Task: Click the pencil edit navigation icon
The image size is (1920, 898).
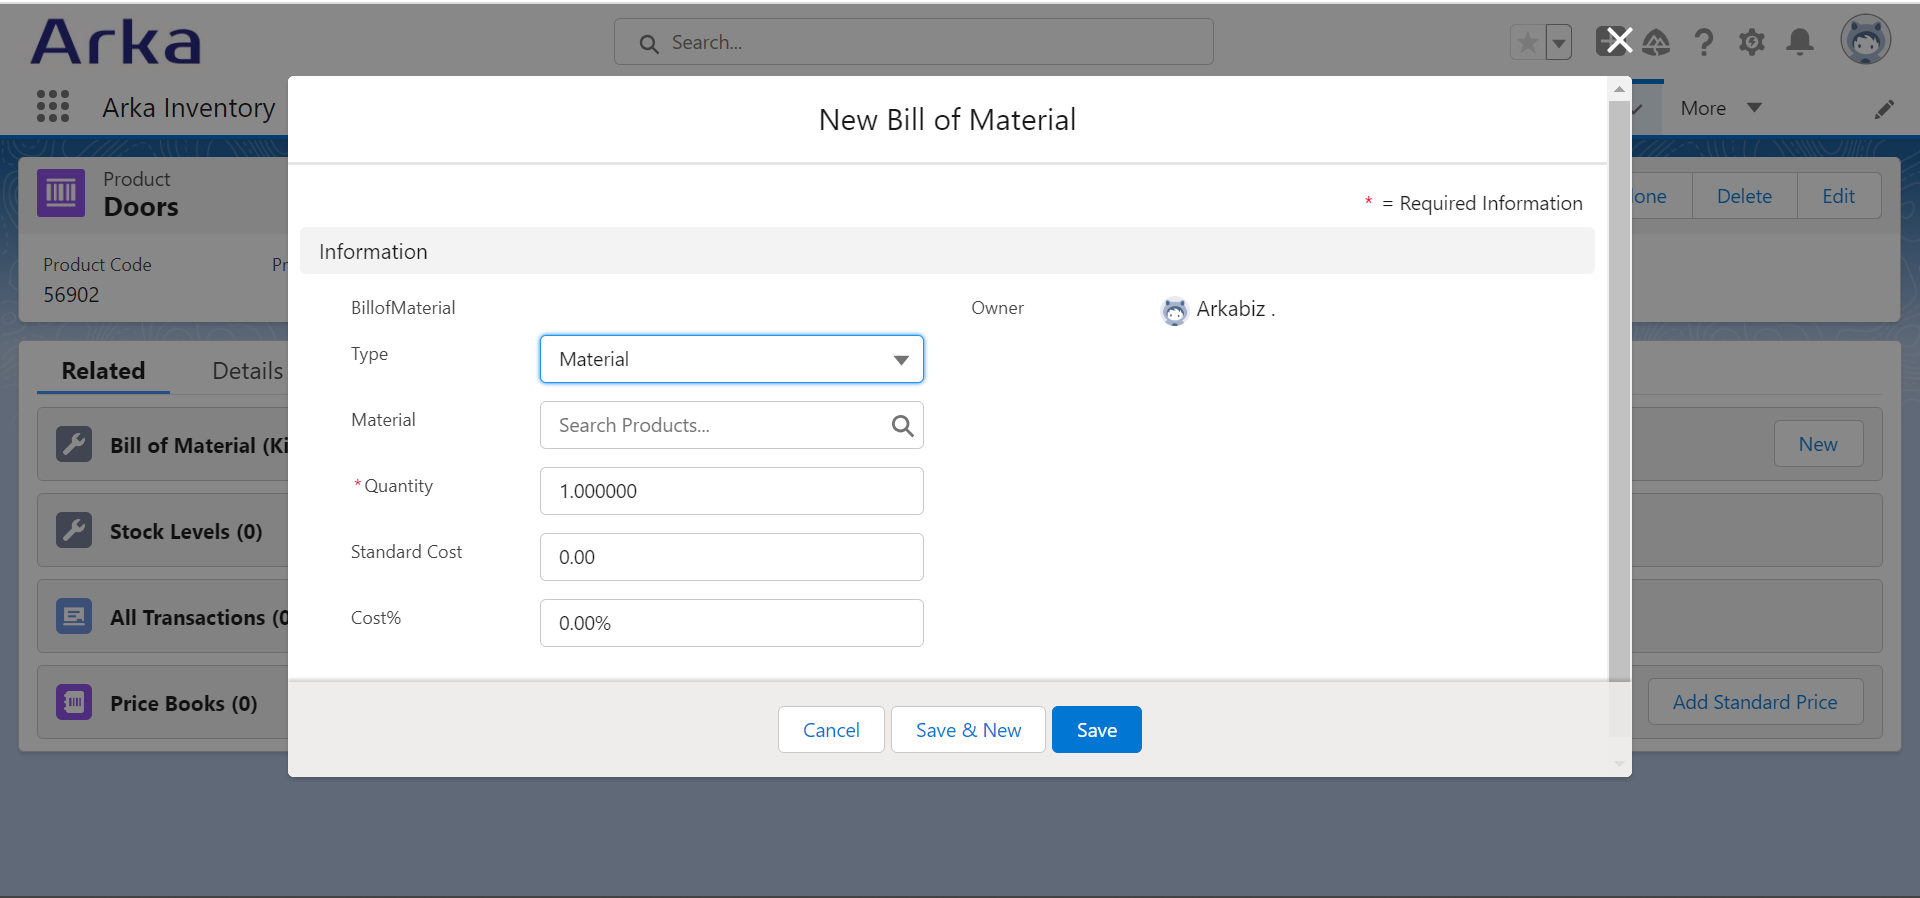Action: (x=1885, y=109)
